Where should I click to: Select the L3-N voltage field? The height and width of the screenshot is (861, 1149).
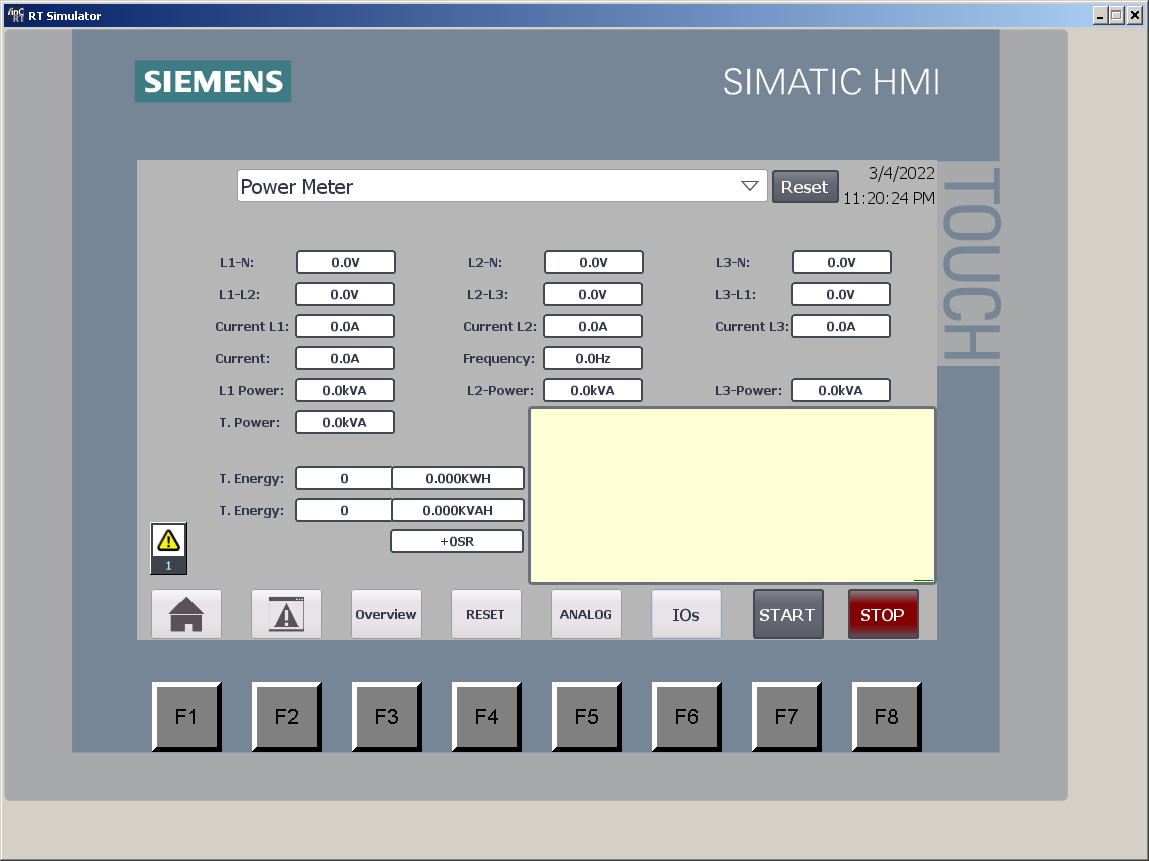[841, 262]
